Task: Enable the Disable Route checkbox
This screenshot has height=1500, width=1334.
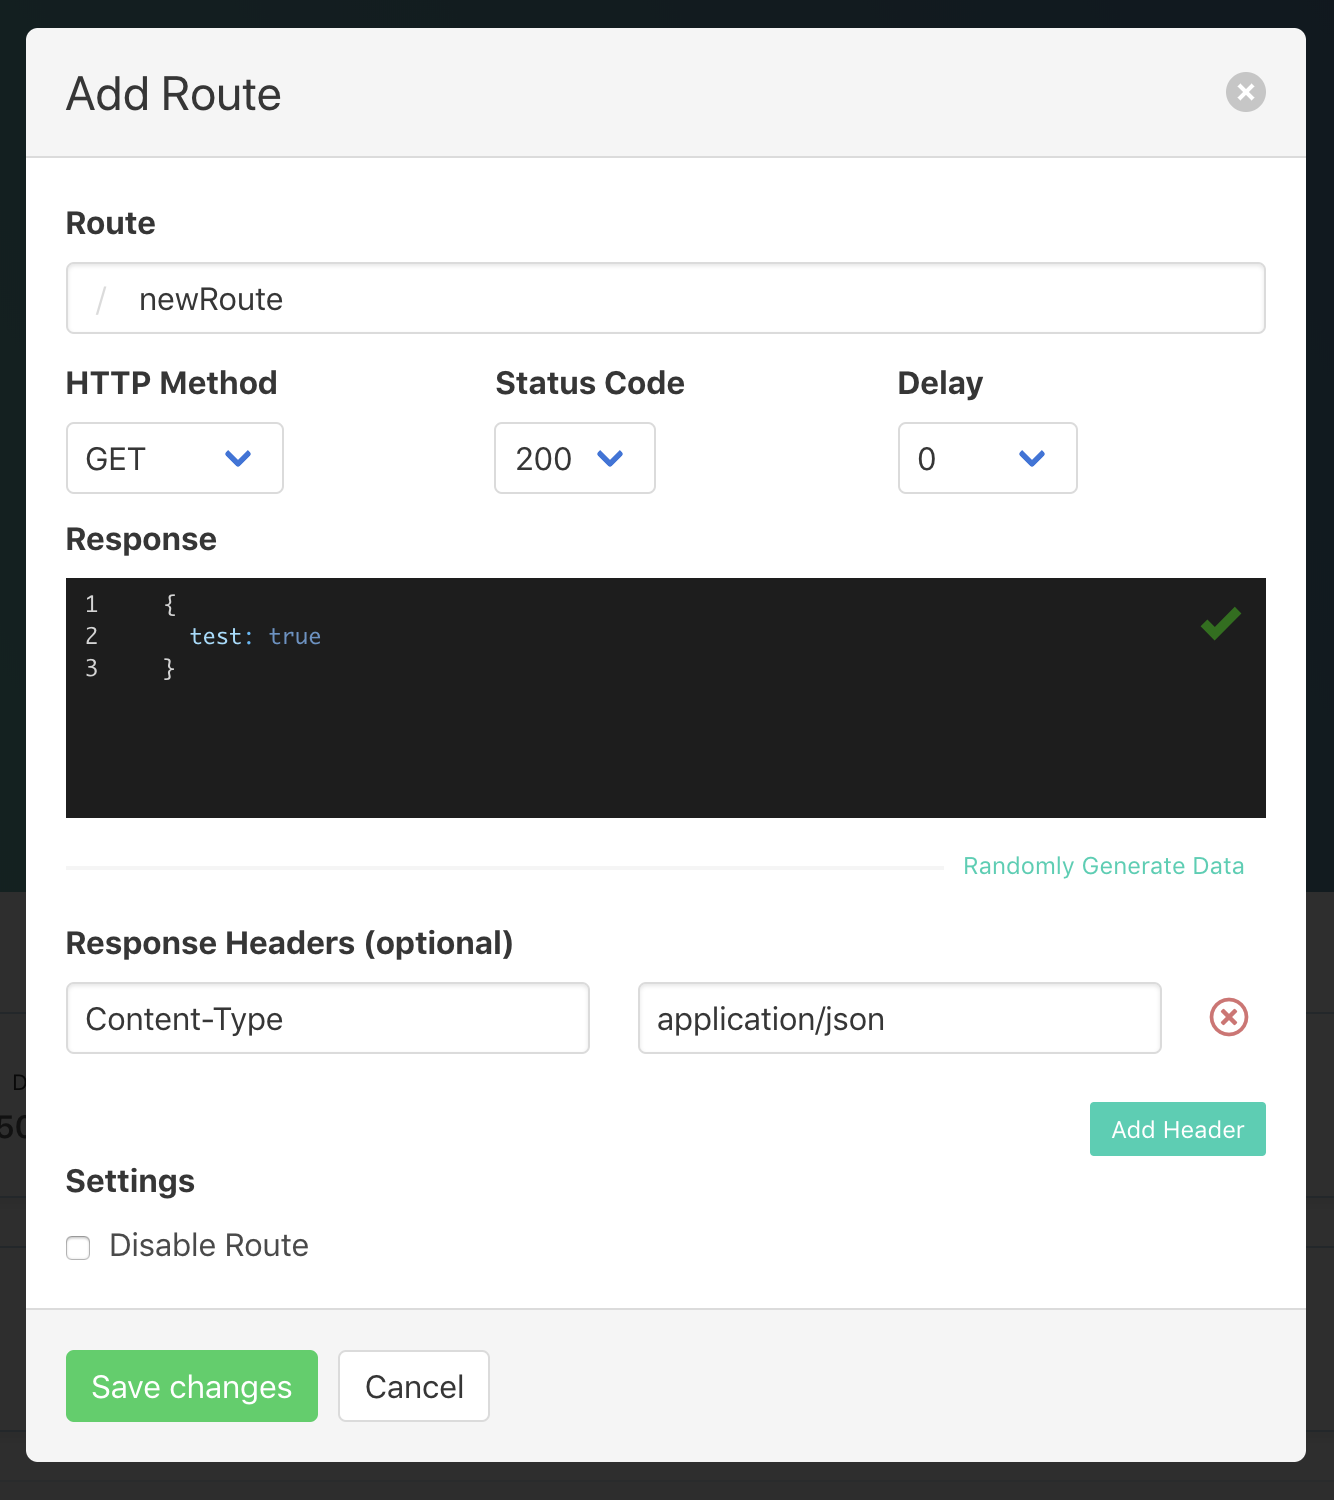Action: tap(78, 1247)
